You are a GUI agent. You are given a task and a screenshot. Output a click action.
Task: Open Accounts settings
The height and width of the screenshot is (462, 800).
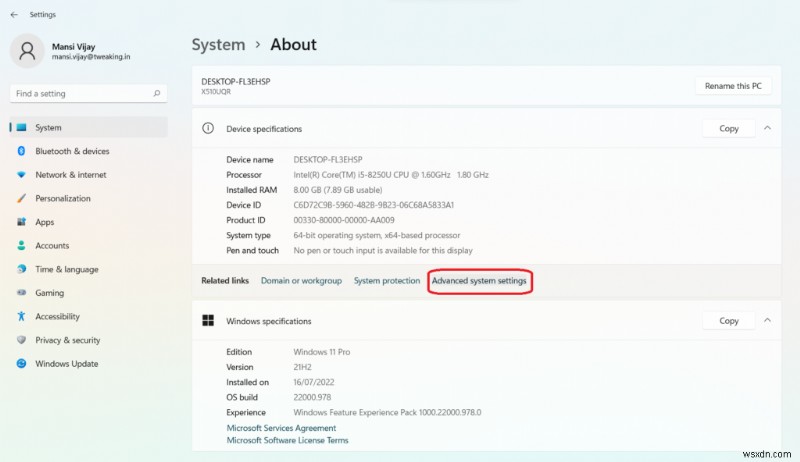pos(89,245)
